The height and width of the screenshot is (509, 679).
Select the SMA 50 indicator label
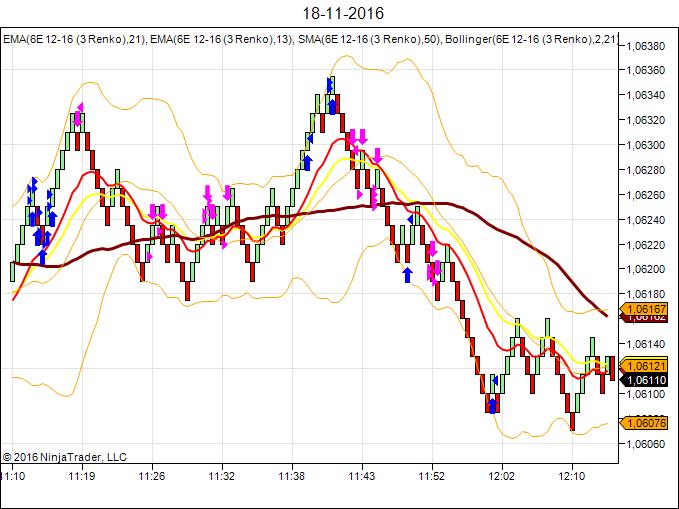(370, 39)
